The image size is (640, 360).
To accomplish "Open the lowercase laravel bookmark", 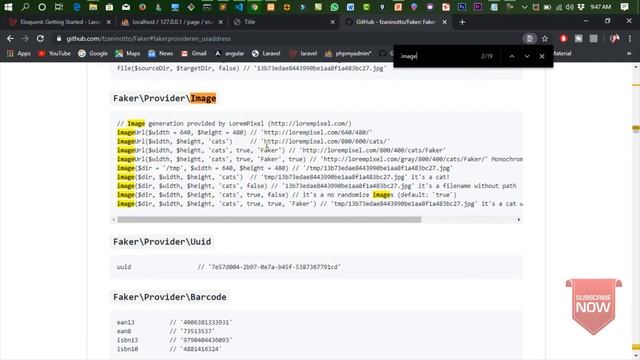I will (x=303, y=53).
